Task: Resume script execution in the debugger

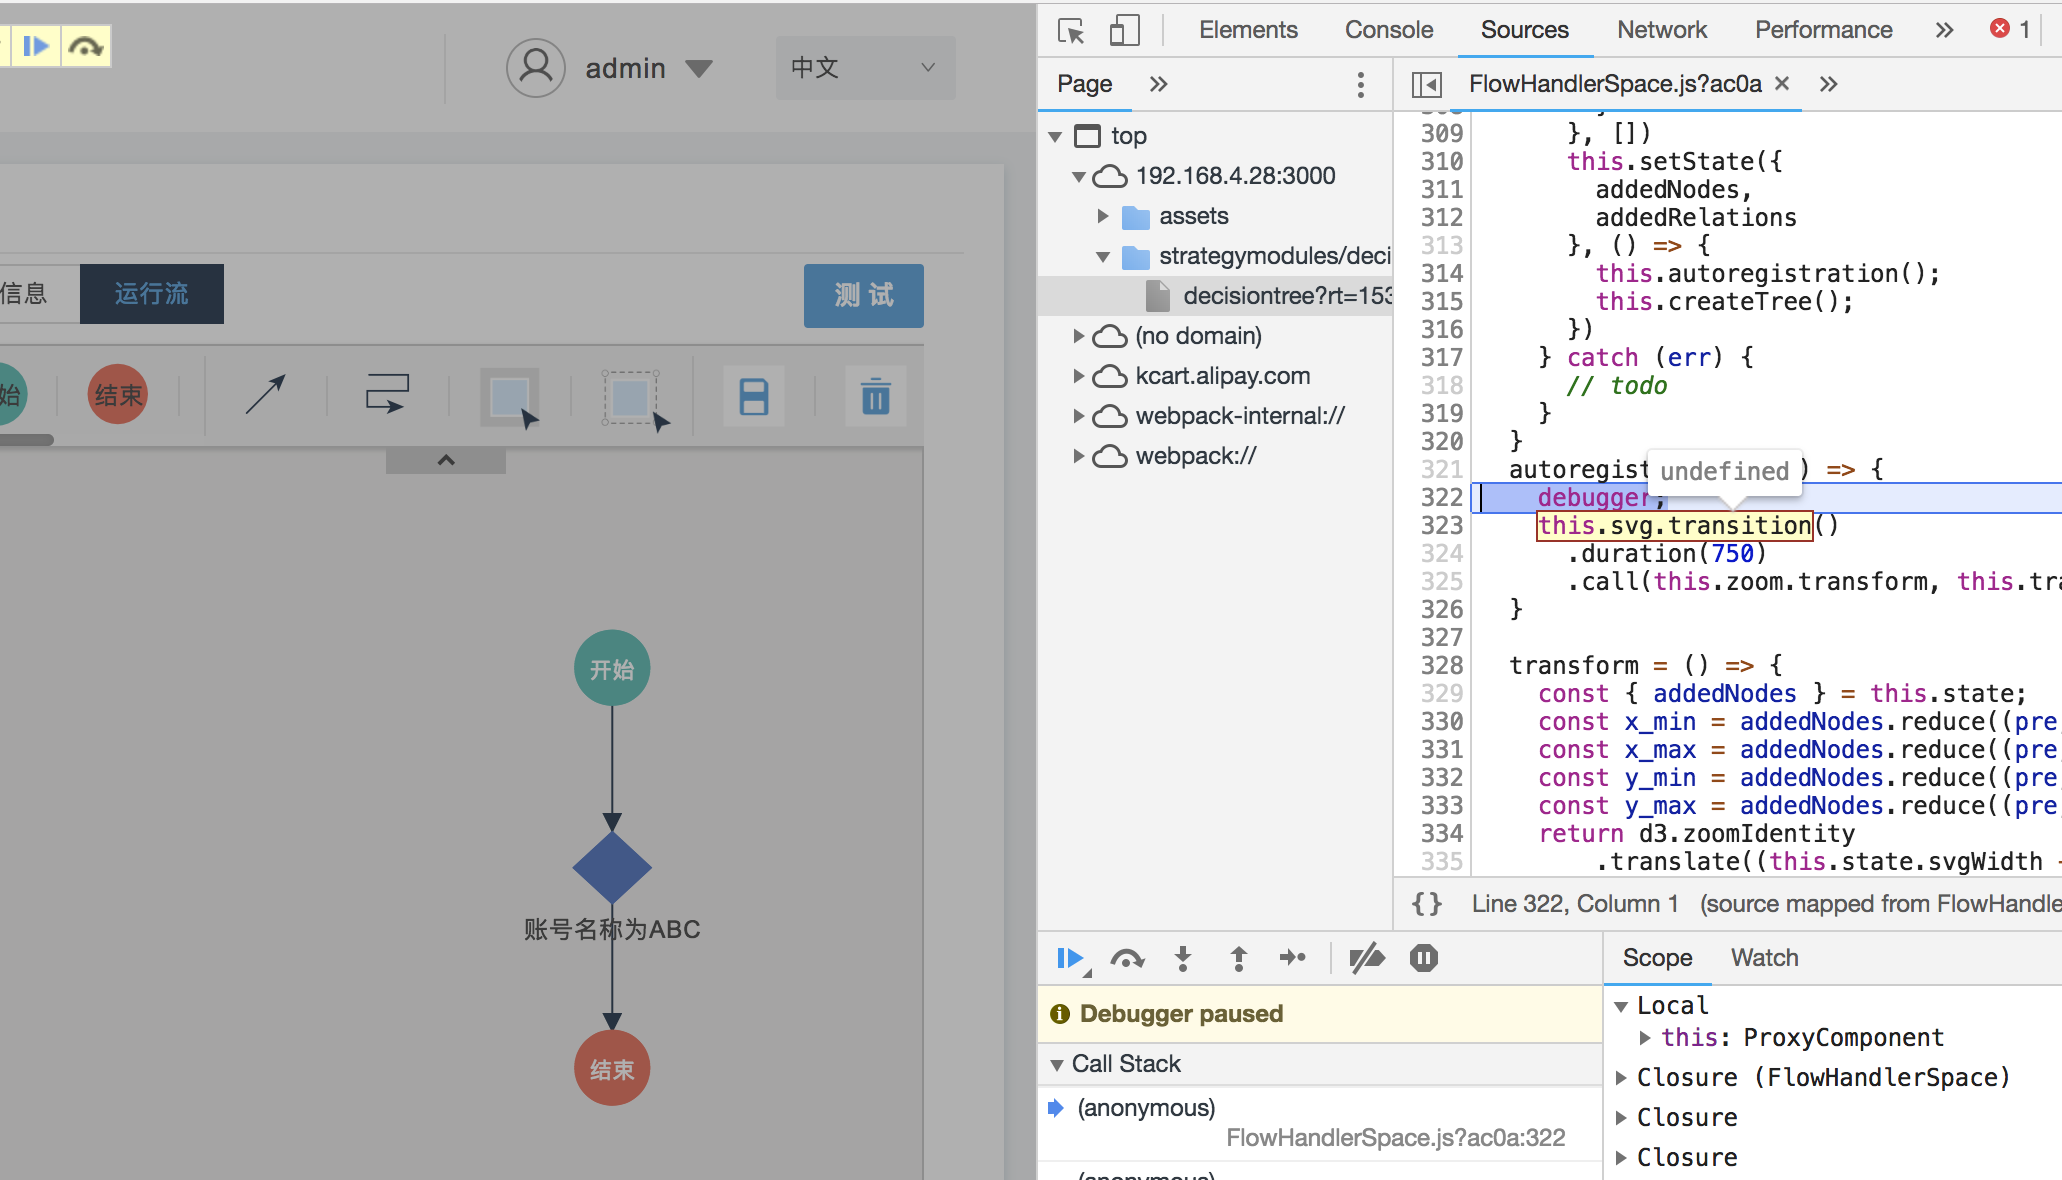Action: [1069, 959]
